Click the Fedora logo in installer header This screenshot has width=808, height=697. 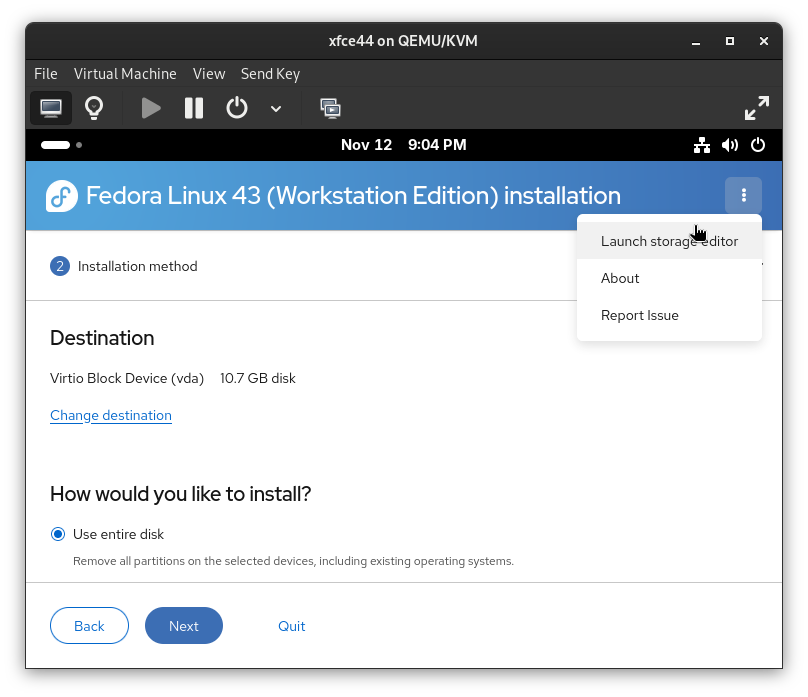(62, 196)
